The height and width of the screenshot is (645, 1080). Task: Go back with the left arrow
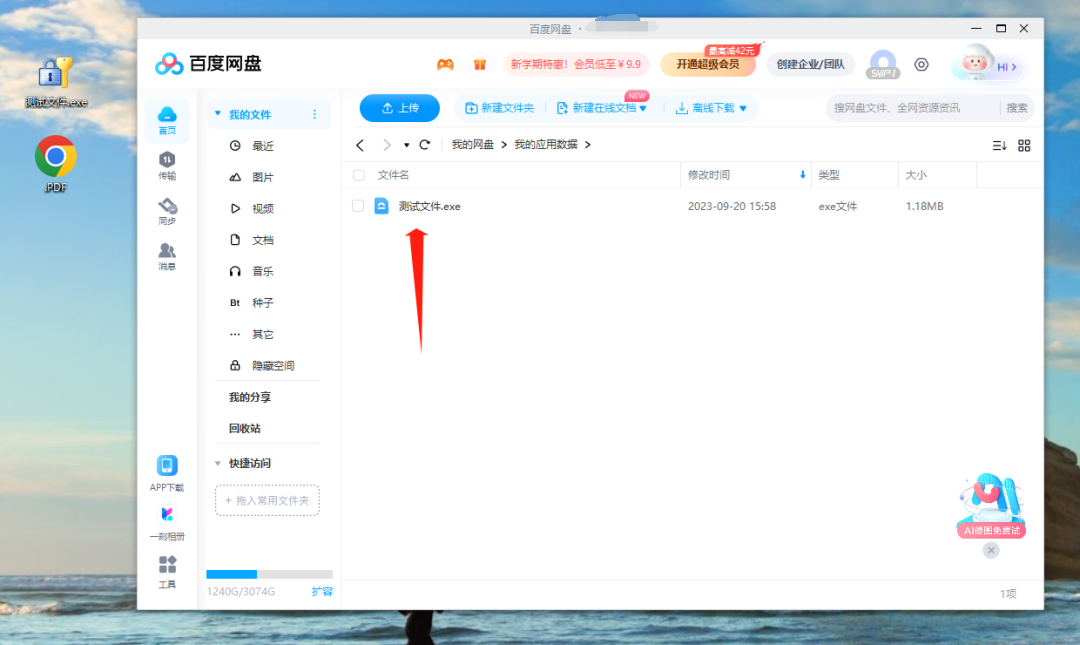360,145
